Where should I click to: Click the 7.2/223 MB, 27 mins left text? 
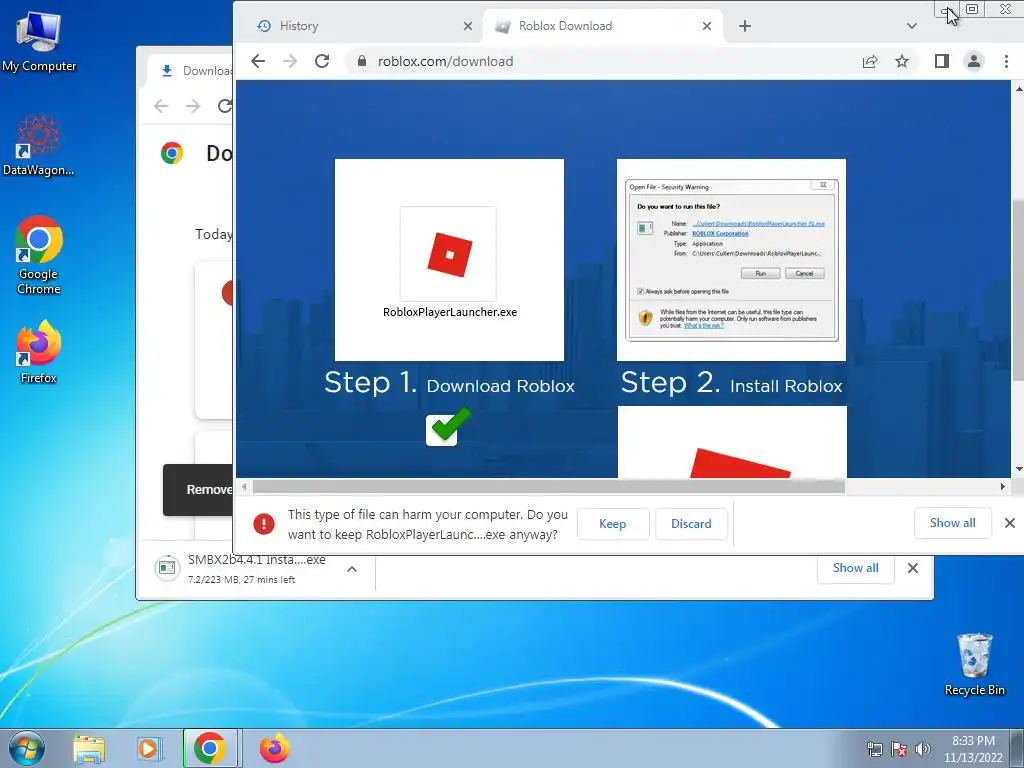point(241,580)
